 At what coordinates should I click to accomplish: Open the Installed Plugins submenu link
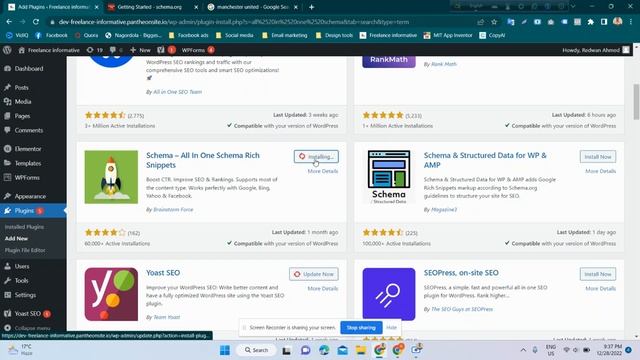[24, 227]
